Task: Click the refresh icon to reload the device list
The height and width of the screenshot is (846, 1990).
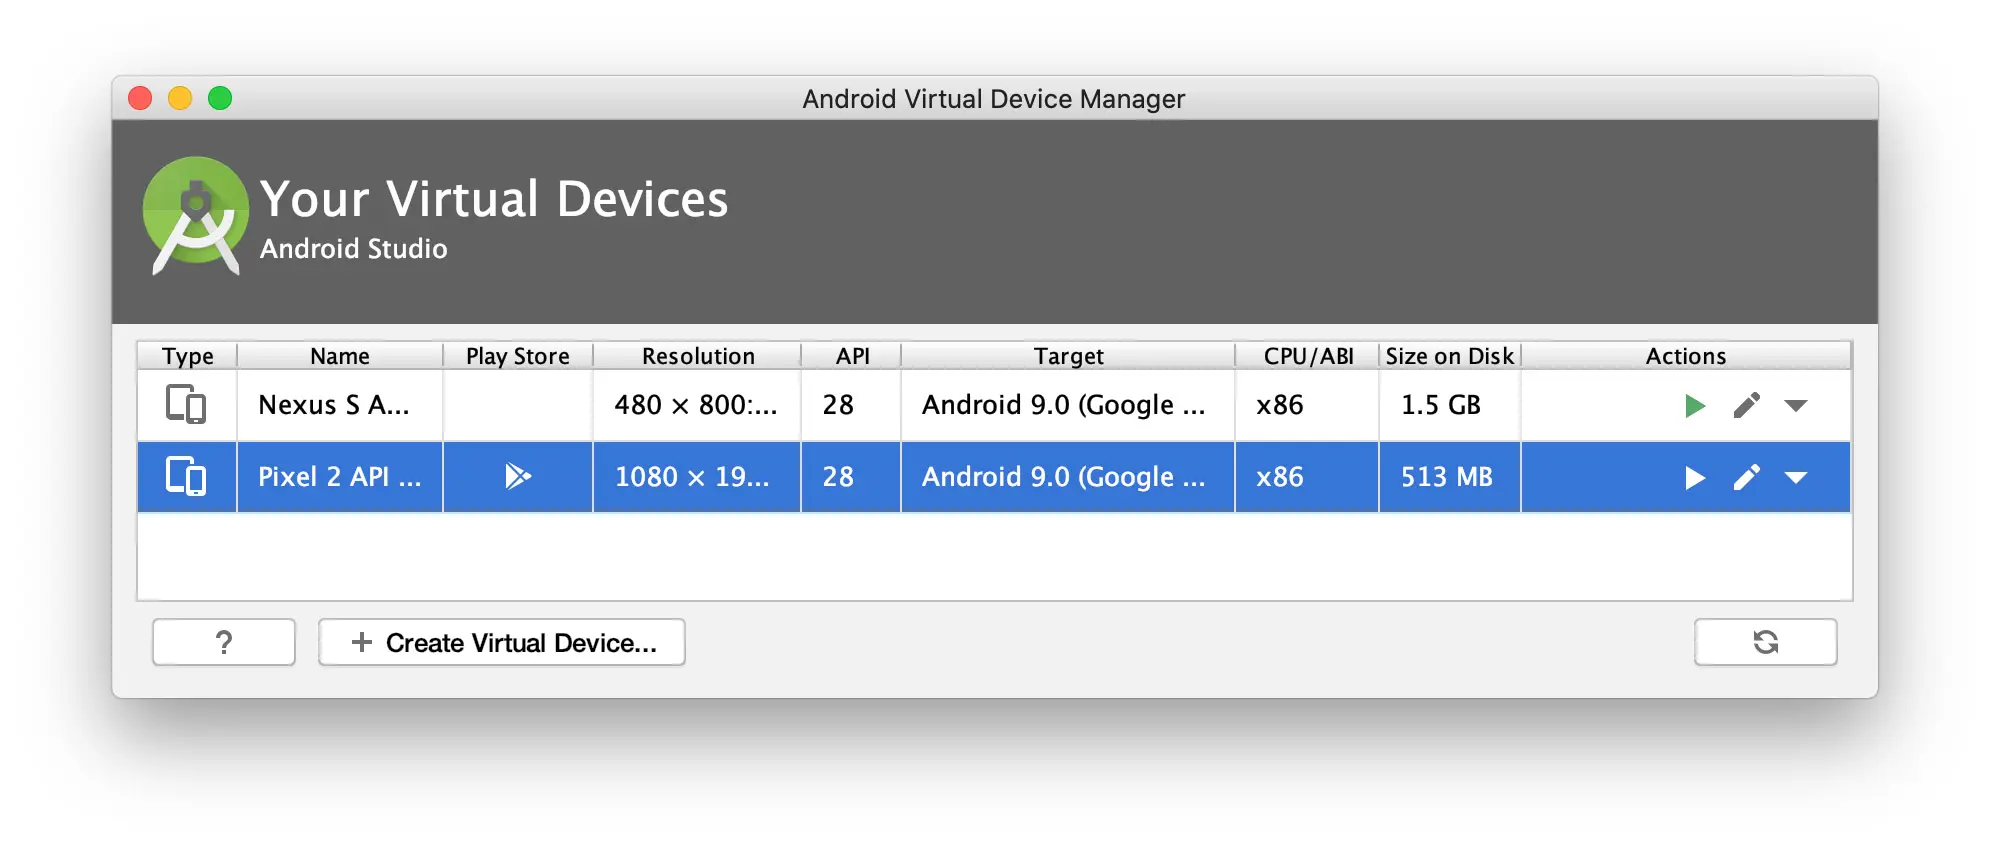Action: 1765,642
